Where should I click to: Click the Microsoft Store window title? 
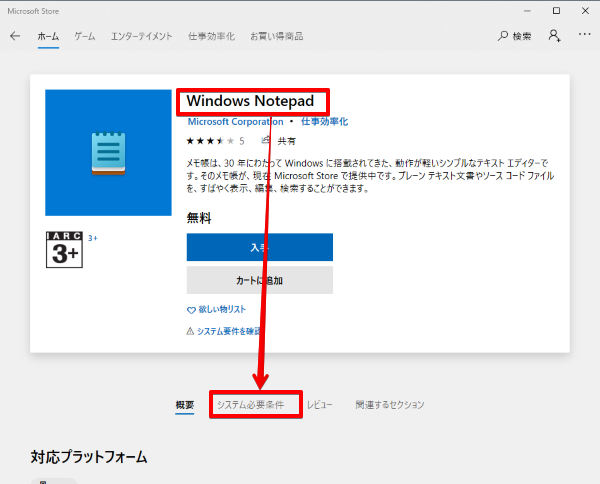click(x=33, y=11)
